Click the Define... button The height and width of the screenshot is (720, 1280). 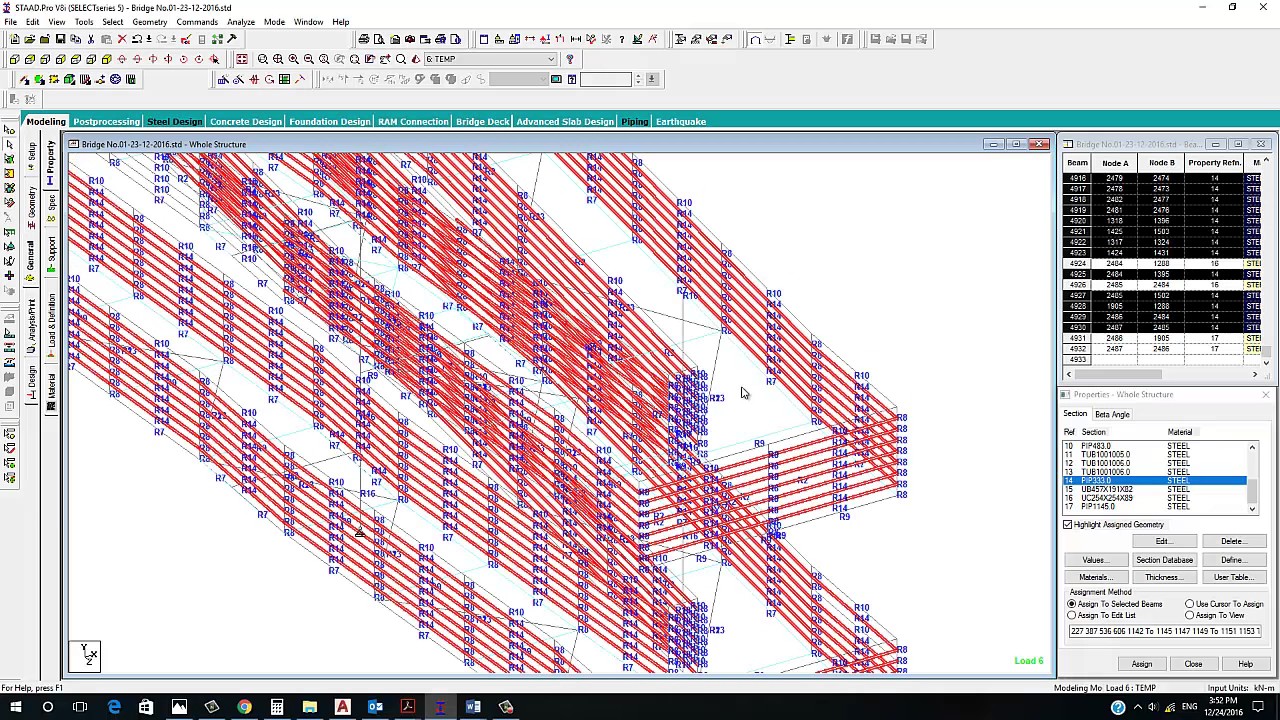pos(1232,560)
